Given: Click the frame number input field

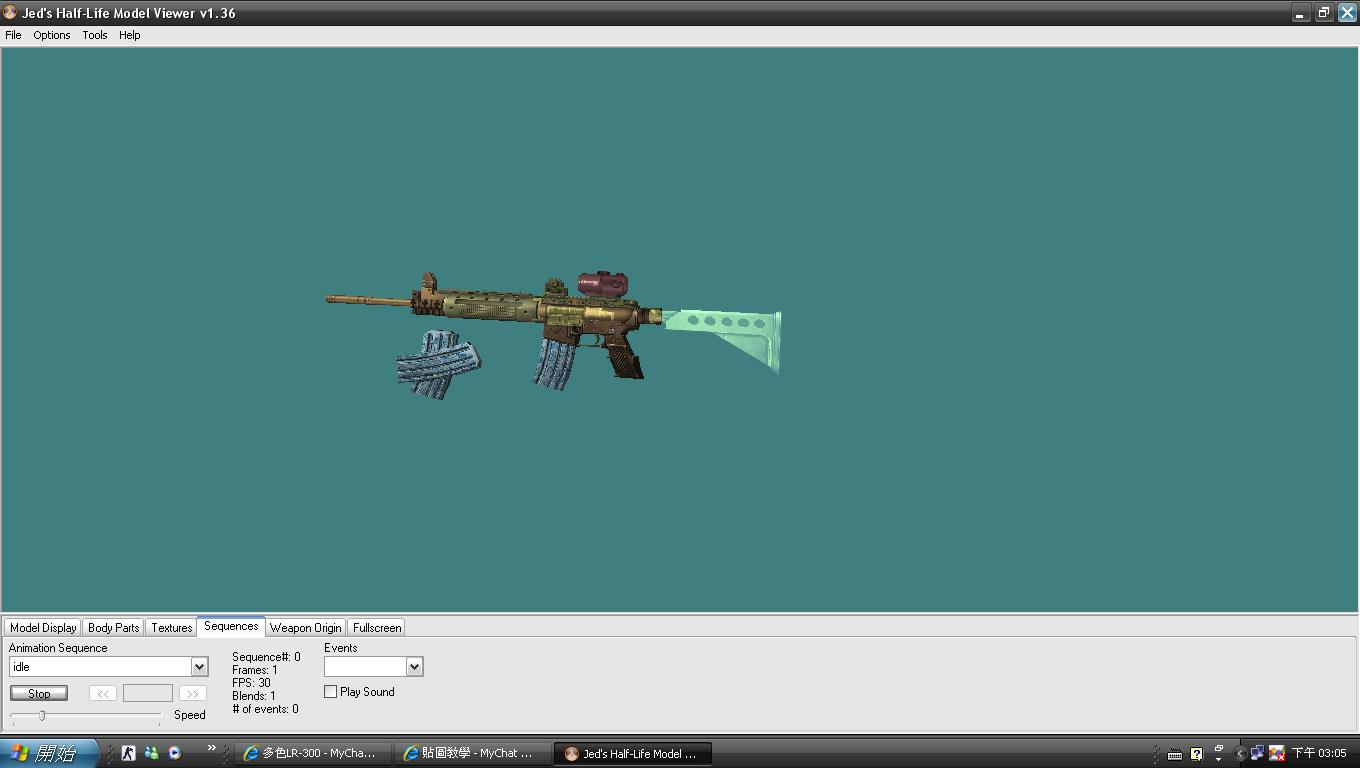Looking at the screenshot, I should [148, 693].
